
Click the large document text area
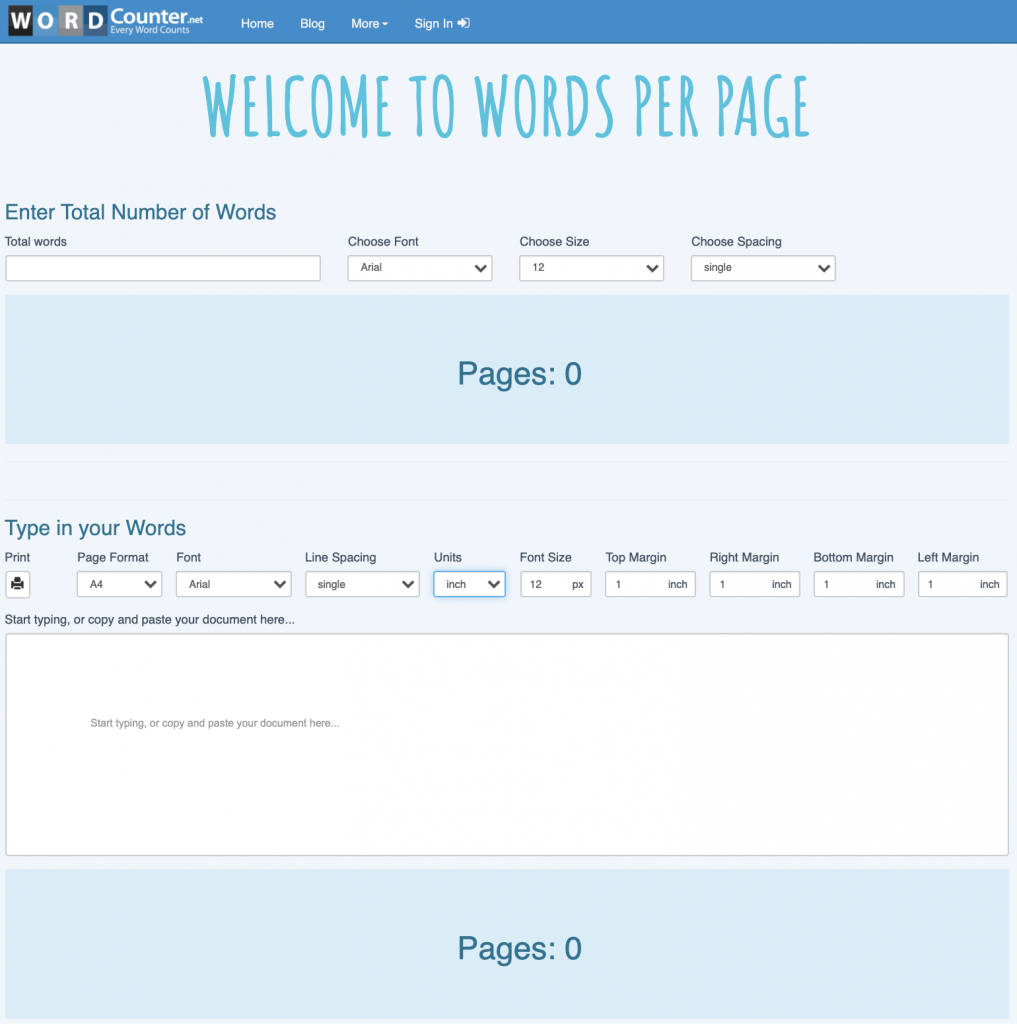point(508,743)
